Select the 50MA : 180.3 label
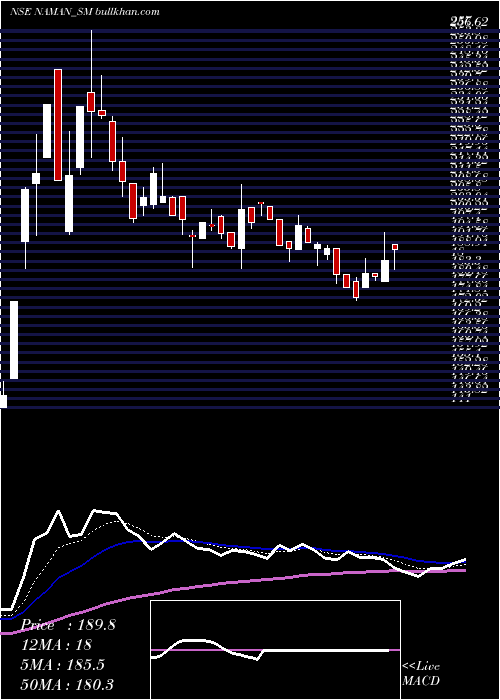500x700 pixels. coord(66,685)
